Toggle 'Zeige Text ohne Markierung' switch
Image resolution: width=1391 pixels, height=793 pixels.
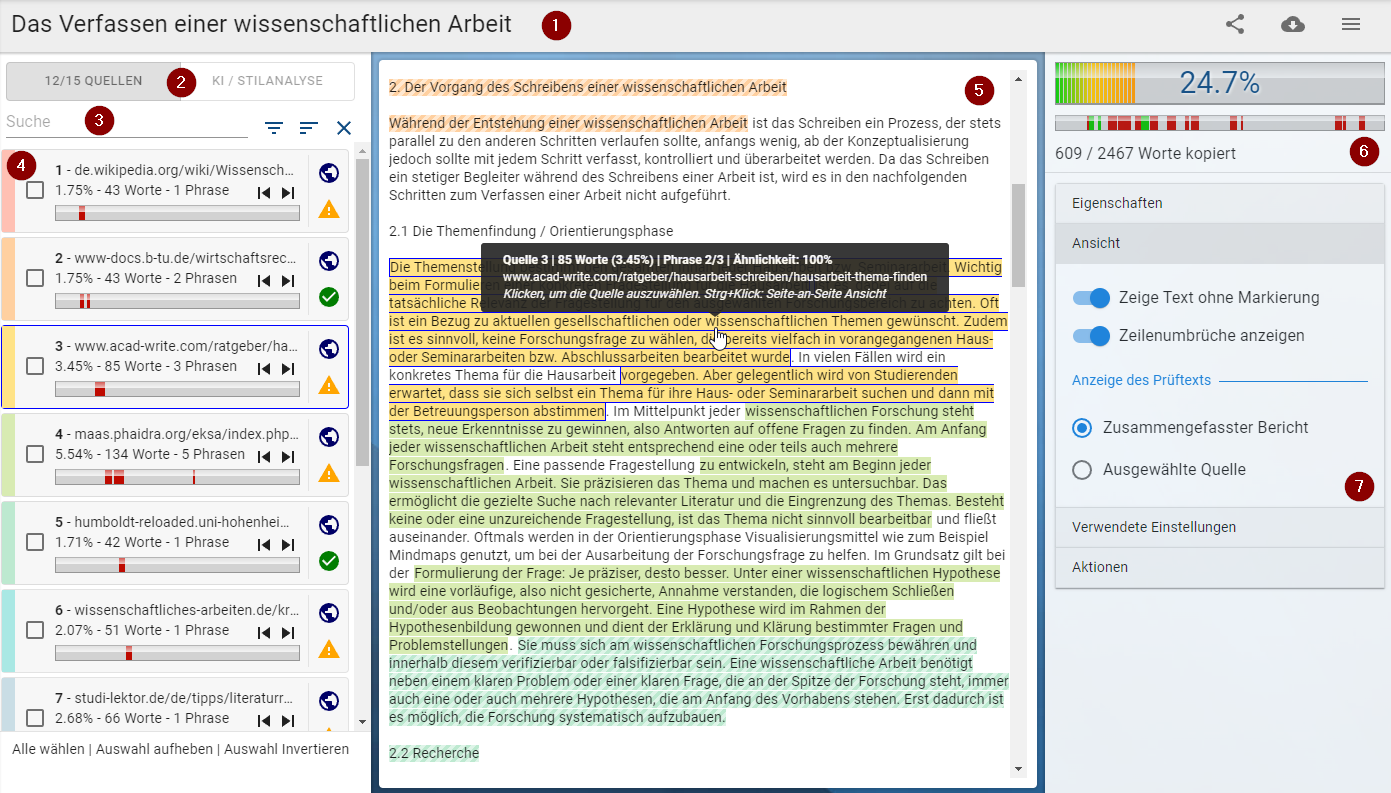[1091, 298]
